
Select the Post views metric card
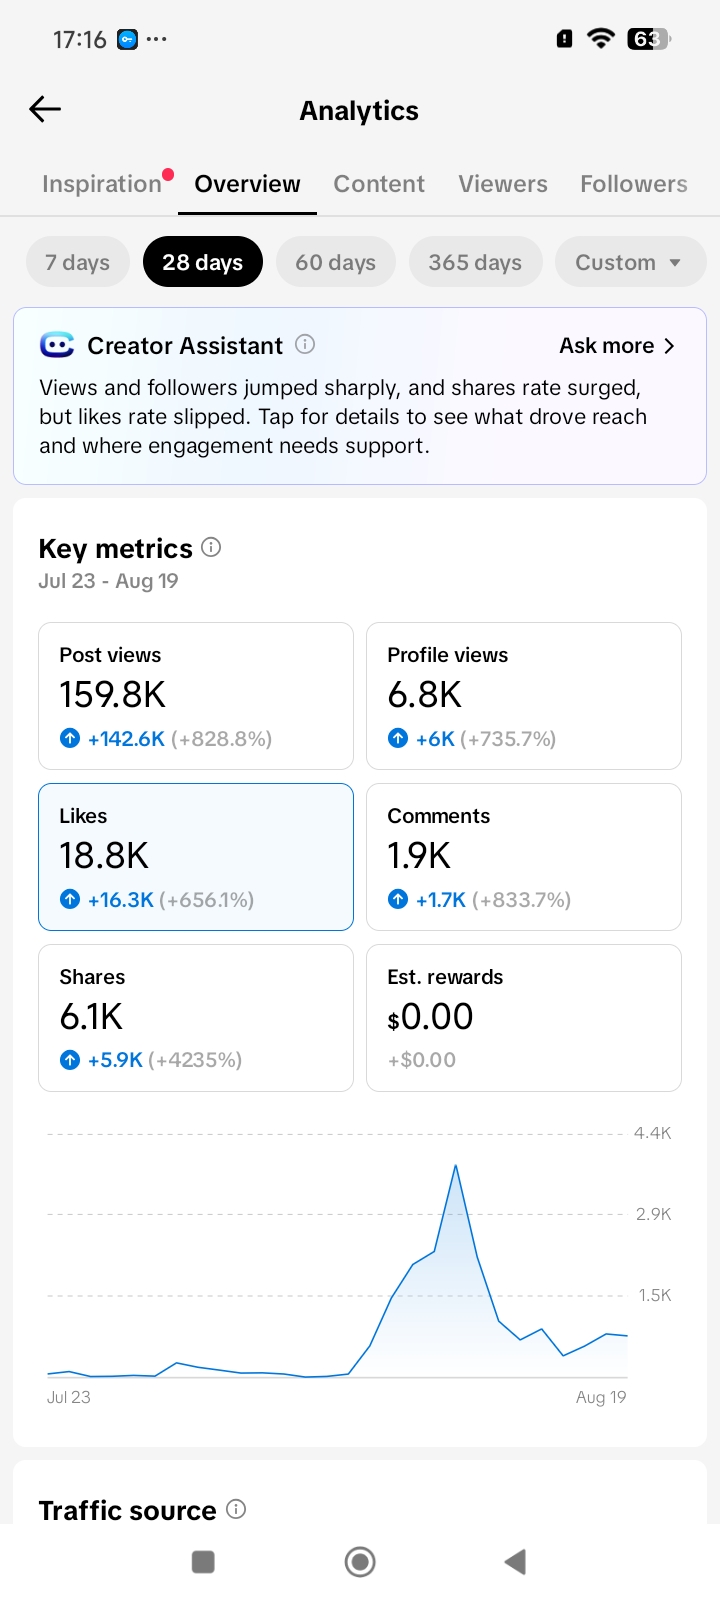pyautogui.click(x=196, y=696)
